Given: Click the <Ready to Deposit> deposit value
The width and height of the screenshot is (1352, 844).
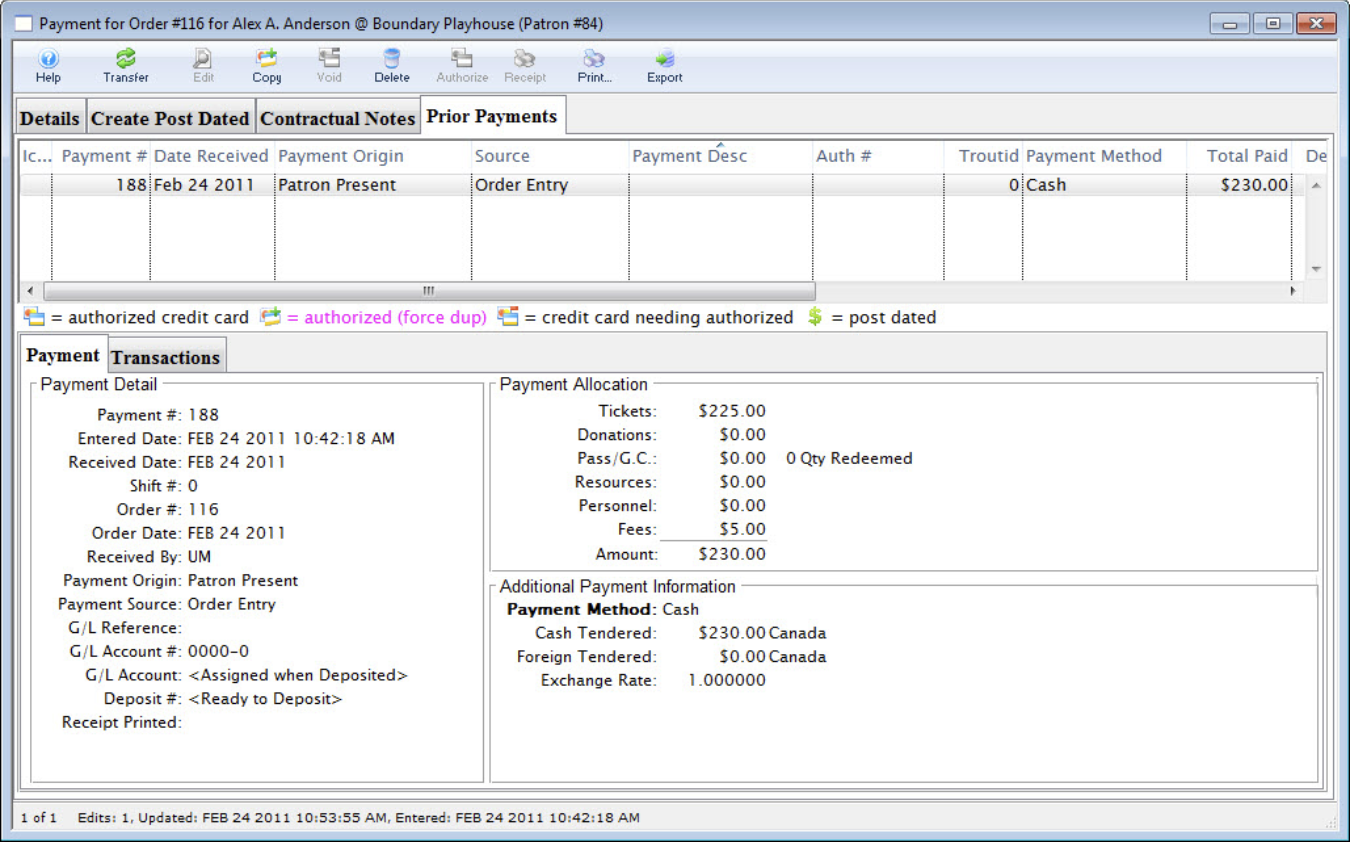Looking at the screenshot, I should (265, 699).
